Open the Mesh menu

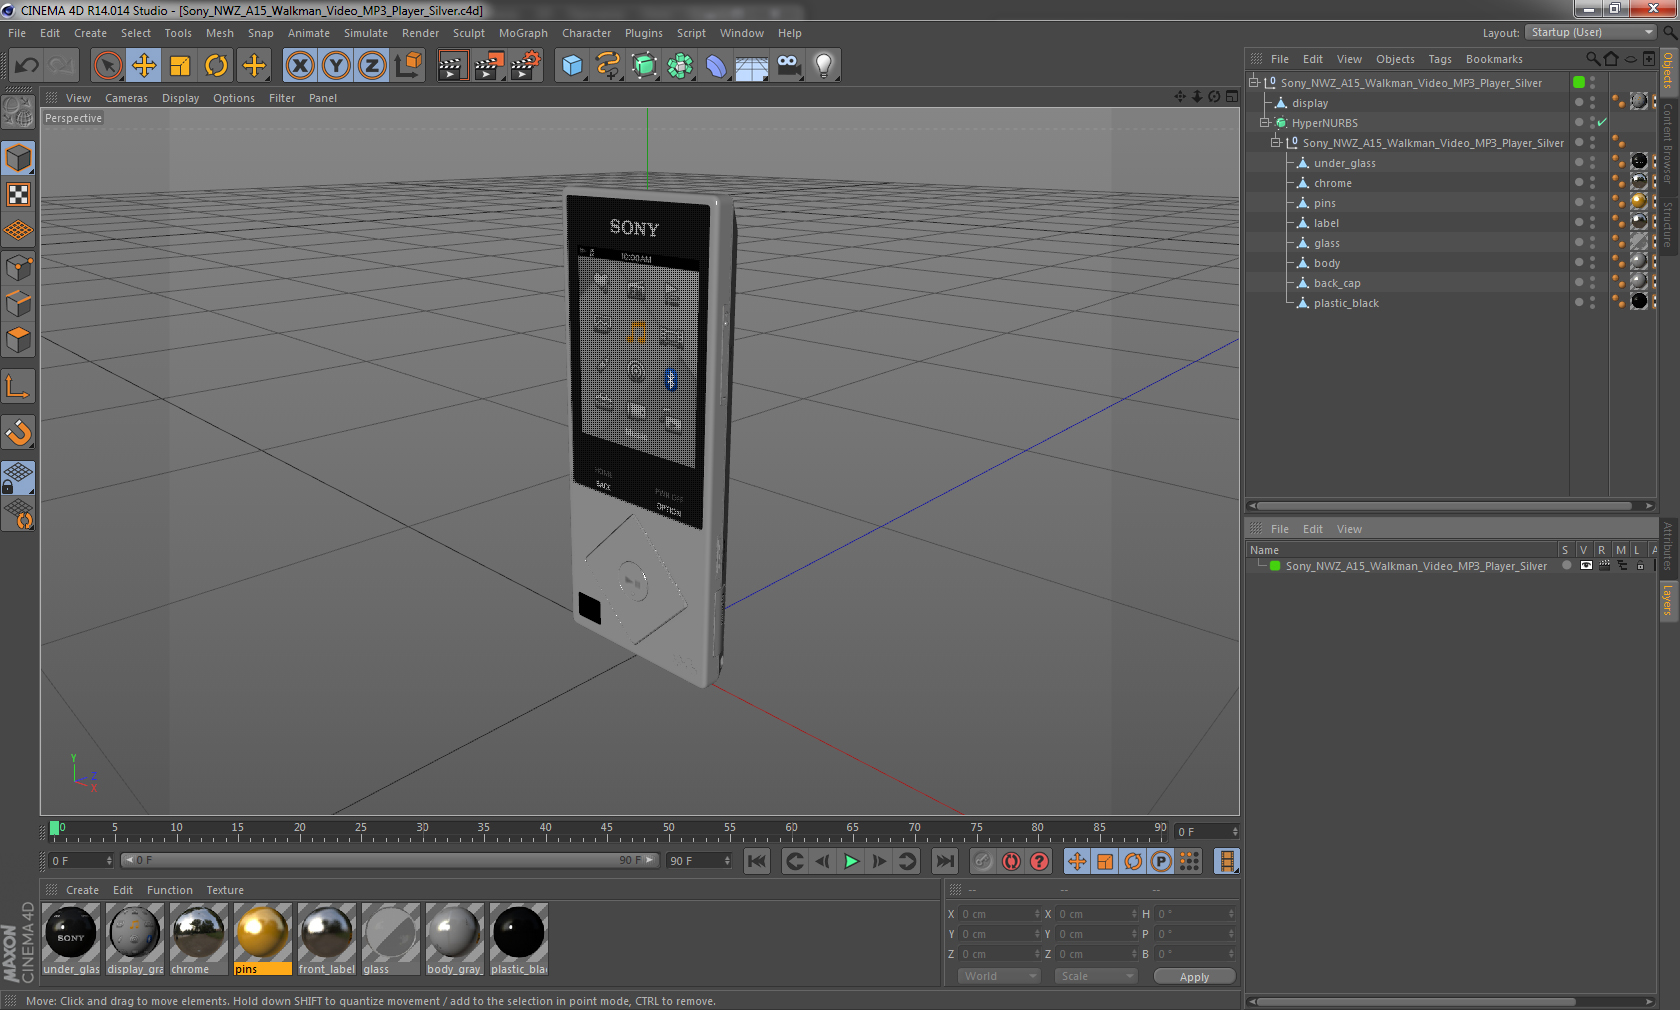tap(219, 33)
